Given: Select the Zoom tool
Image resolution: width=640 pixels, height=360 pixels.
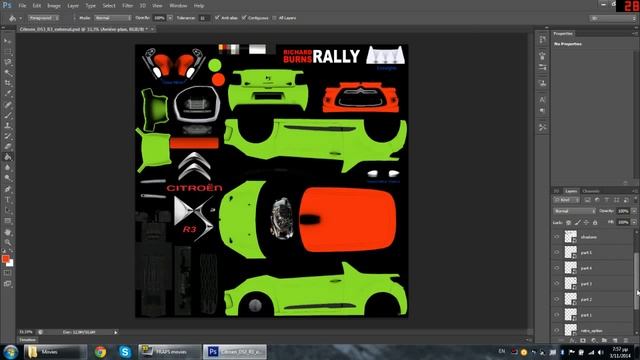Looking at the screenshot, I should [7, 242].
